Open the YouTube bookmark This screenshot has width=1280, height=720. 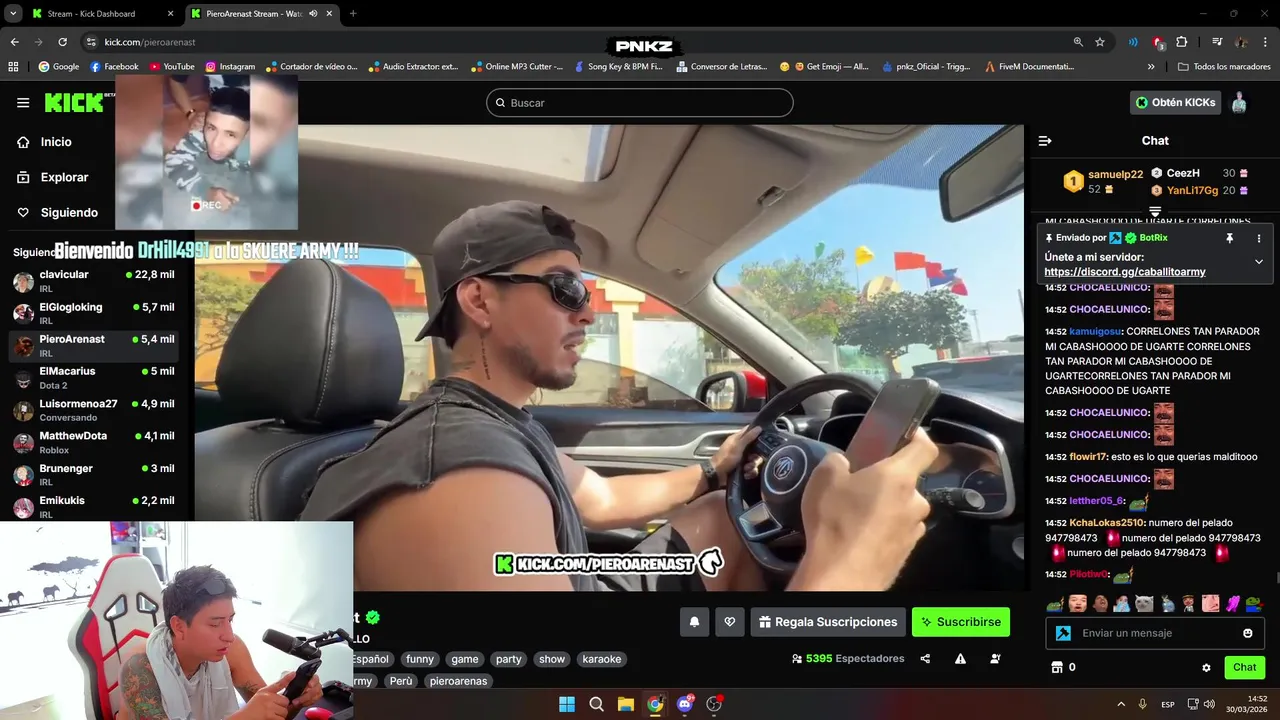click(x=172, y=67)
